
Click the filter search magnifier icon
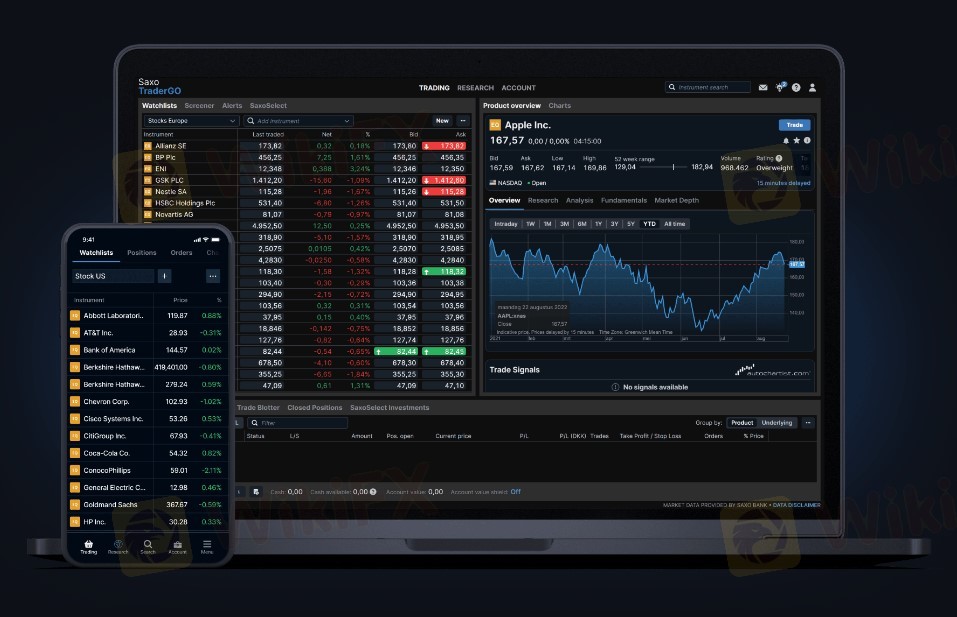(255, 423)
